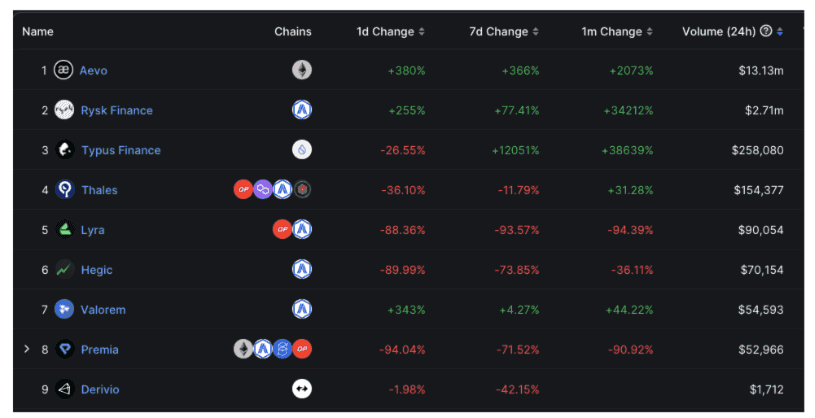Viewport: 815px width, 418px height.
Task: Expand the Premia row chevron
Action: (x=27, y=349)
